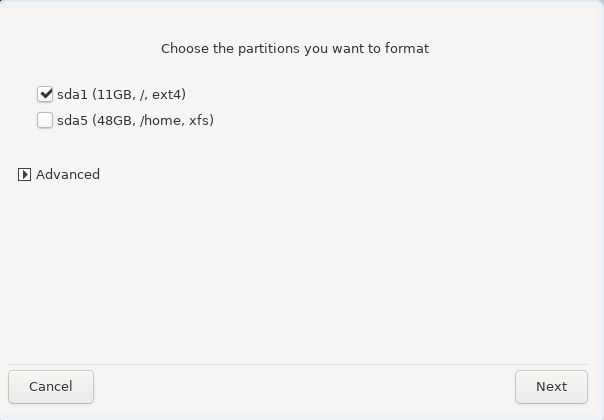
Task: Tick the empty box beside sda5
Action: (x=45, y=120)
